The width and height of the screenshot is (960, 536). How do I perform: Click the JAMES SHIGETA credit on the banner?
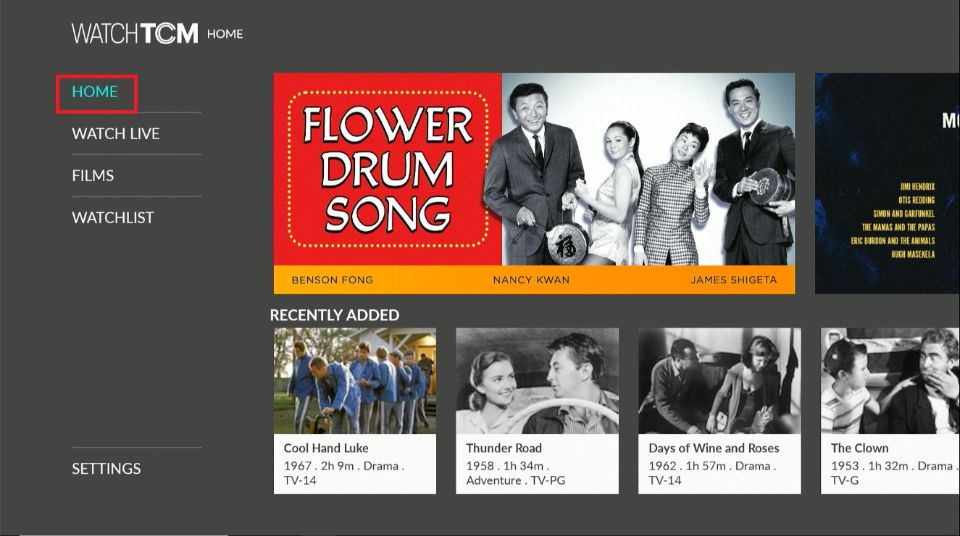tap(733, 280)
